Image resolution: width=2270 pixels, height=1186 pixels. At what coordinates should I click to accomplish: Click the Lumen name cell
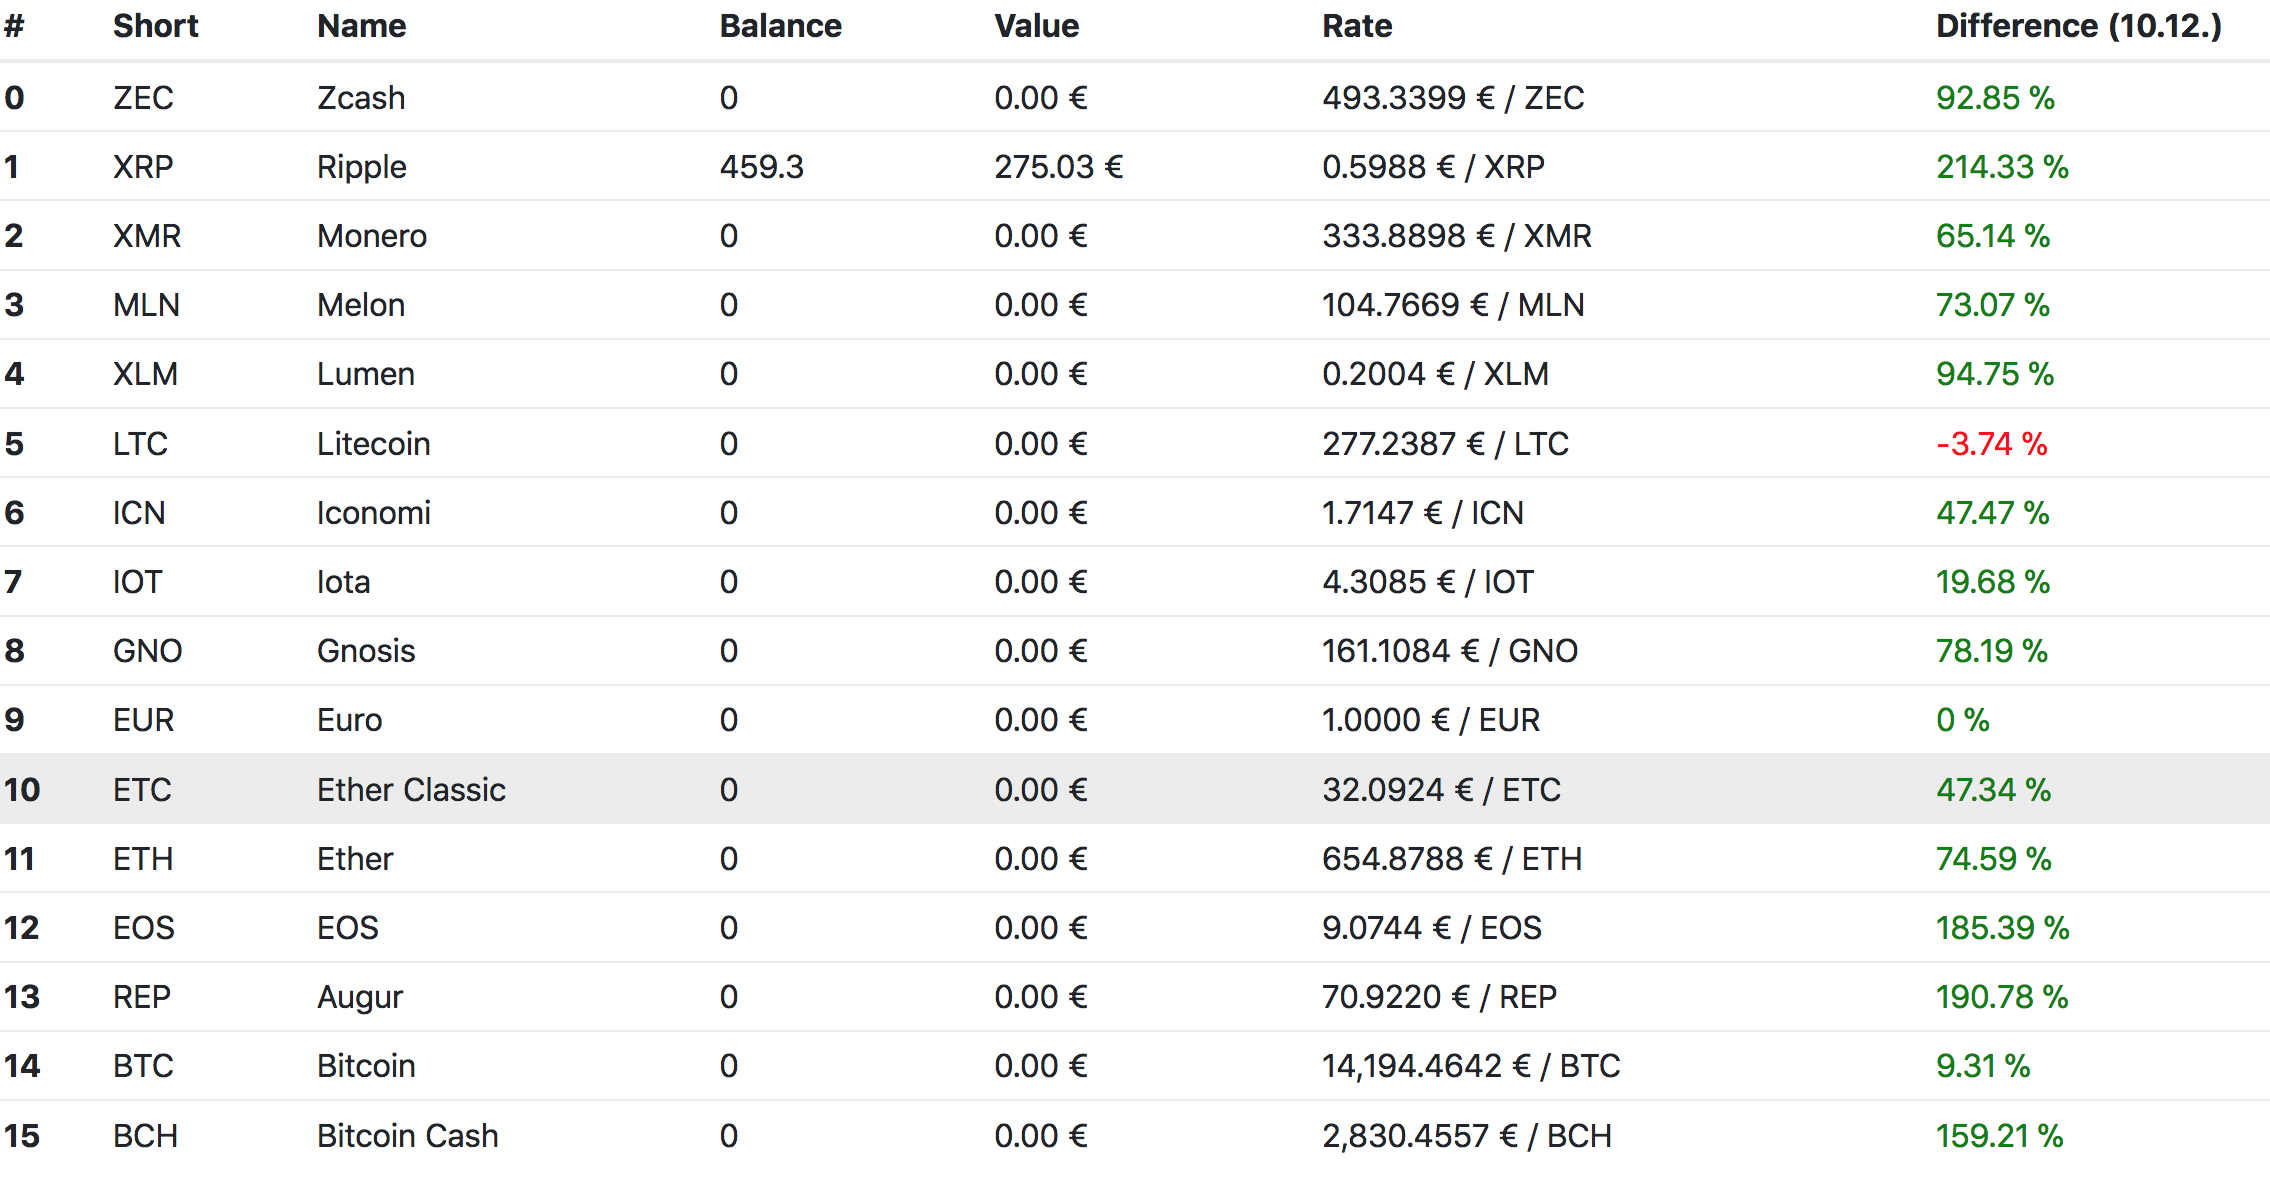coord(366,374)
